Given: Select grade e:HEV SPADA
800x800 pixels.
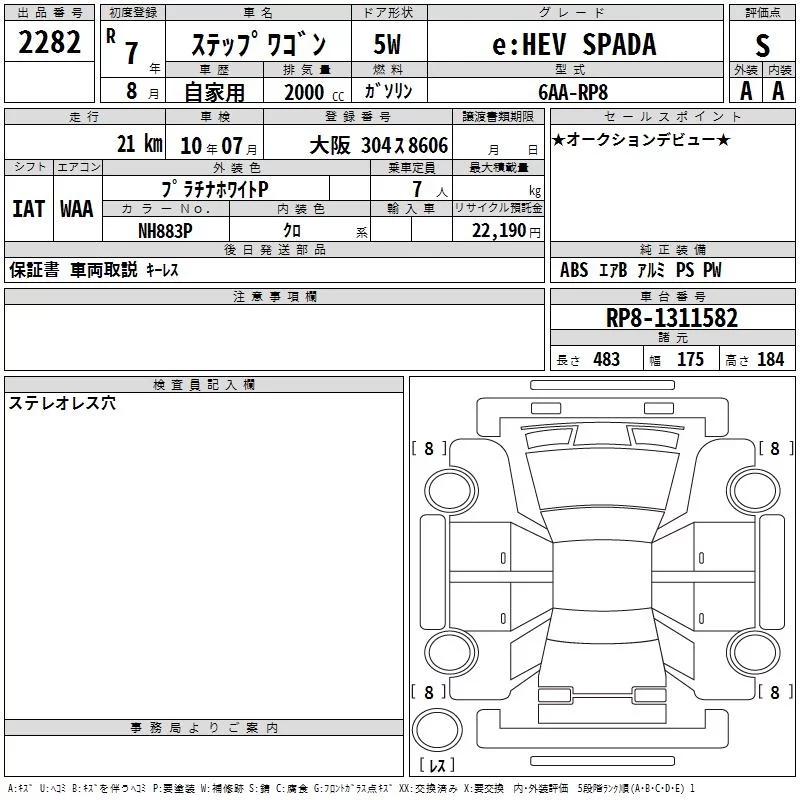Looking at the screenshot, I should (574, 44).
